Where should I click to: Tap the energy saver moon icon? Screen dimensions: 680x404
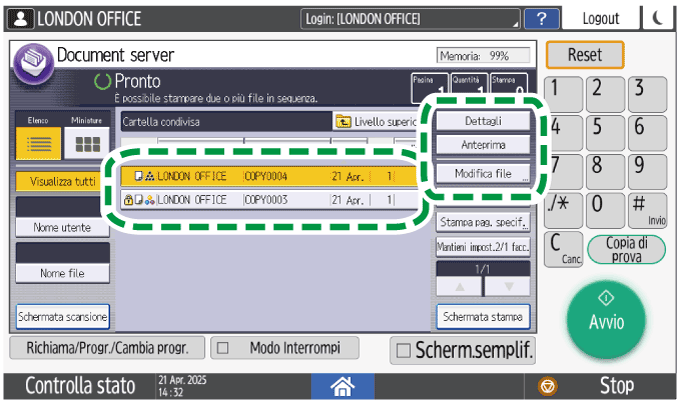pyautogui.click(x=657, y=19)
